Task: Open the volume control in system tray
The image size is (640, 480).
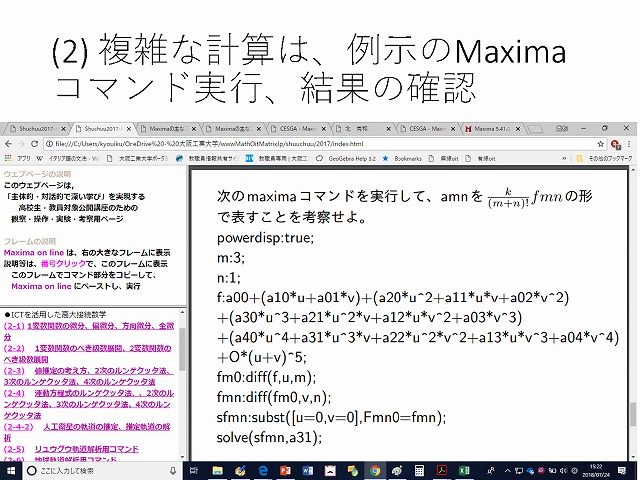Action: pos(564,471)
